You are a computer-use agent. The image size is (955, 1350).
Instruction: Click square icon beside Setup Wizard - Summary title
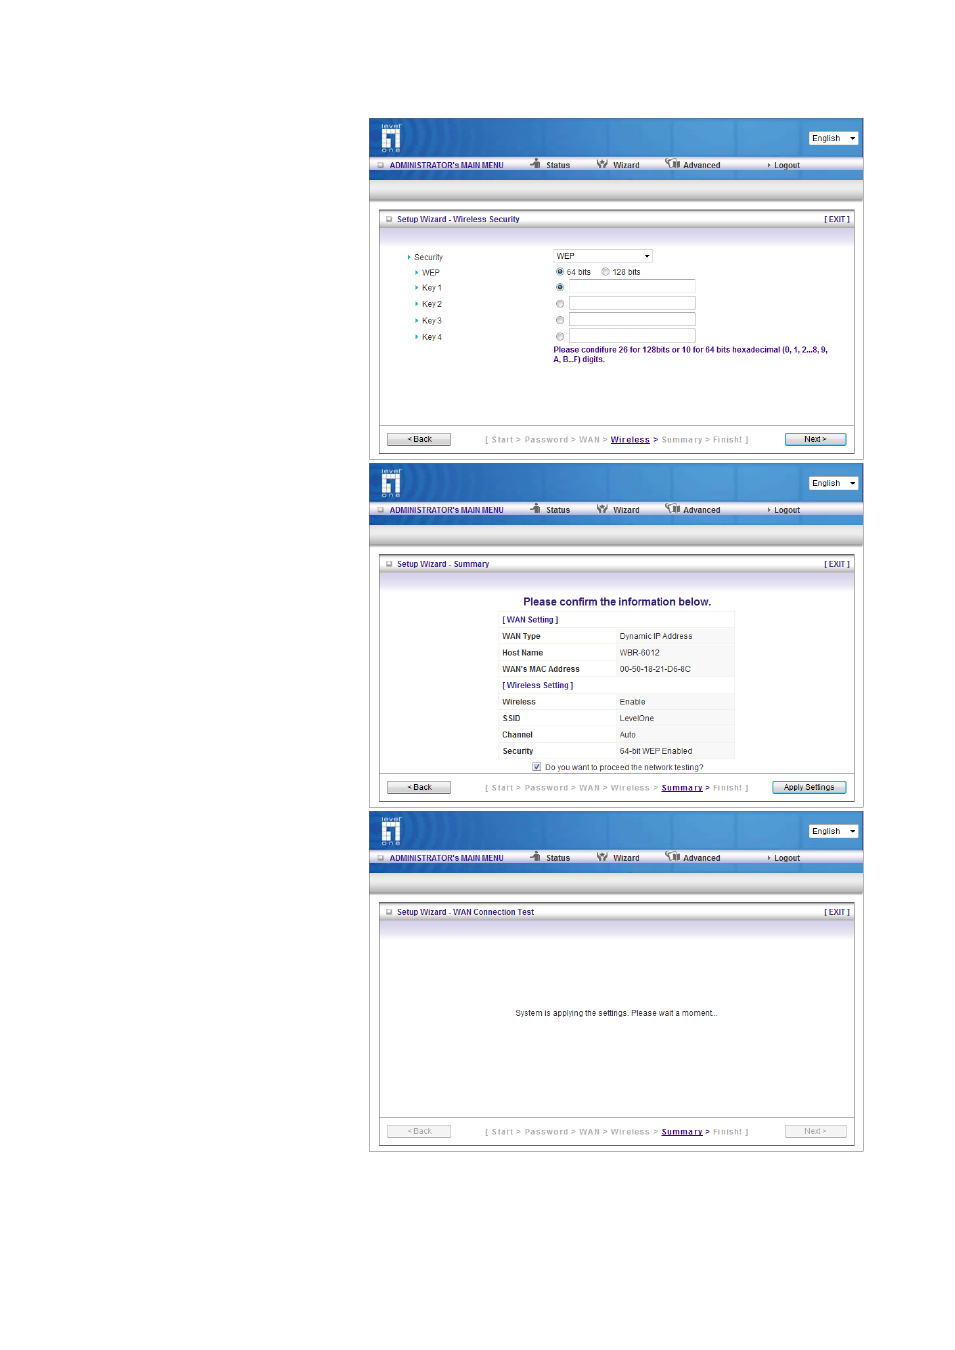tap(389, 564)
